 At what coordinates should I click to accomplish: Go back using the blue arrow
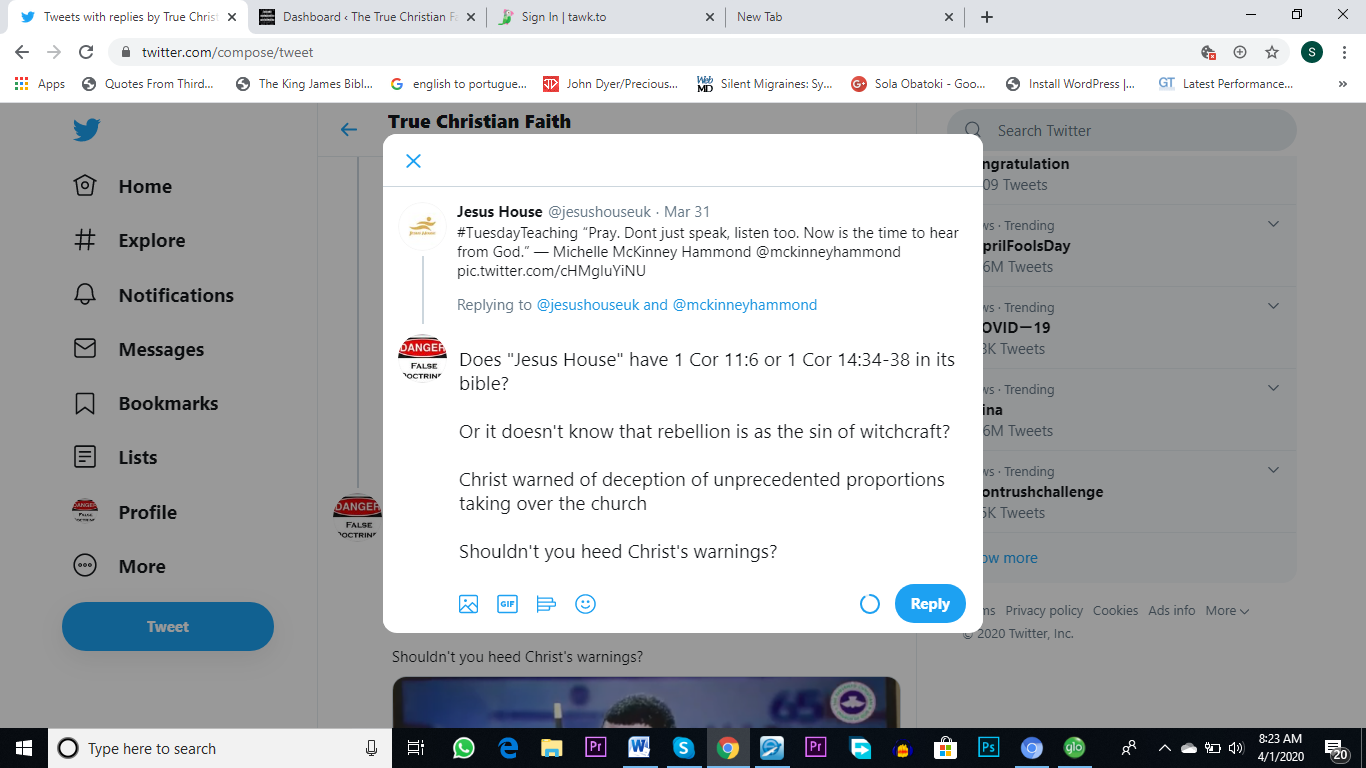click(349, 129)
